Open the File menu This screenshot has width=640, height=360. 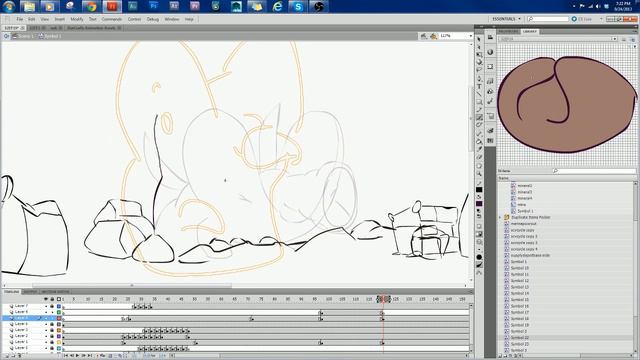(x=20, y=19)
